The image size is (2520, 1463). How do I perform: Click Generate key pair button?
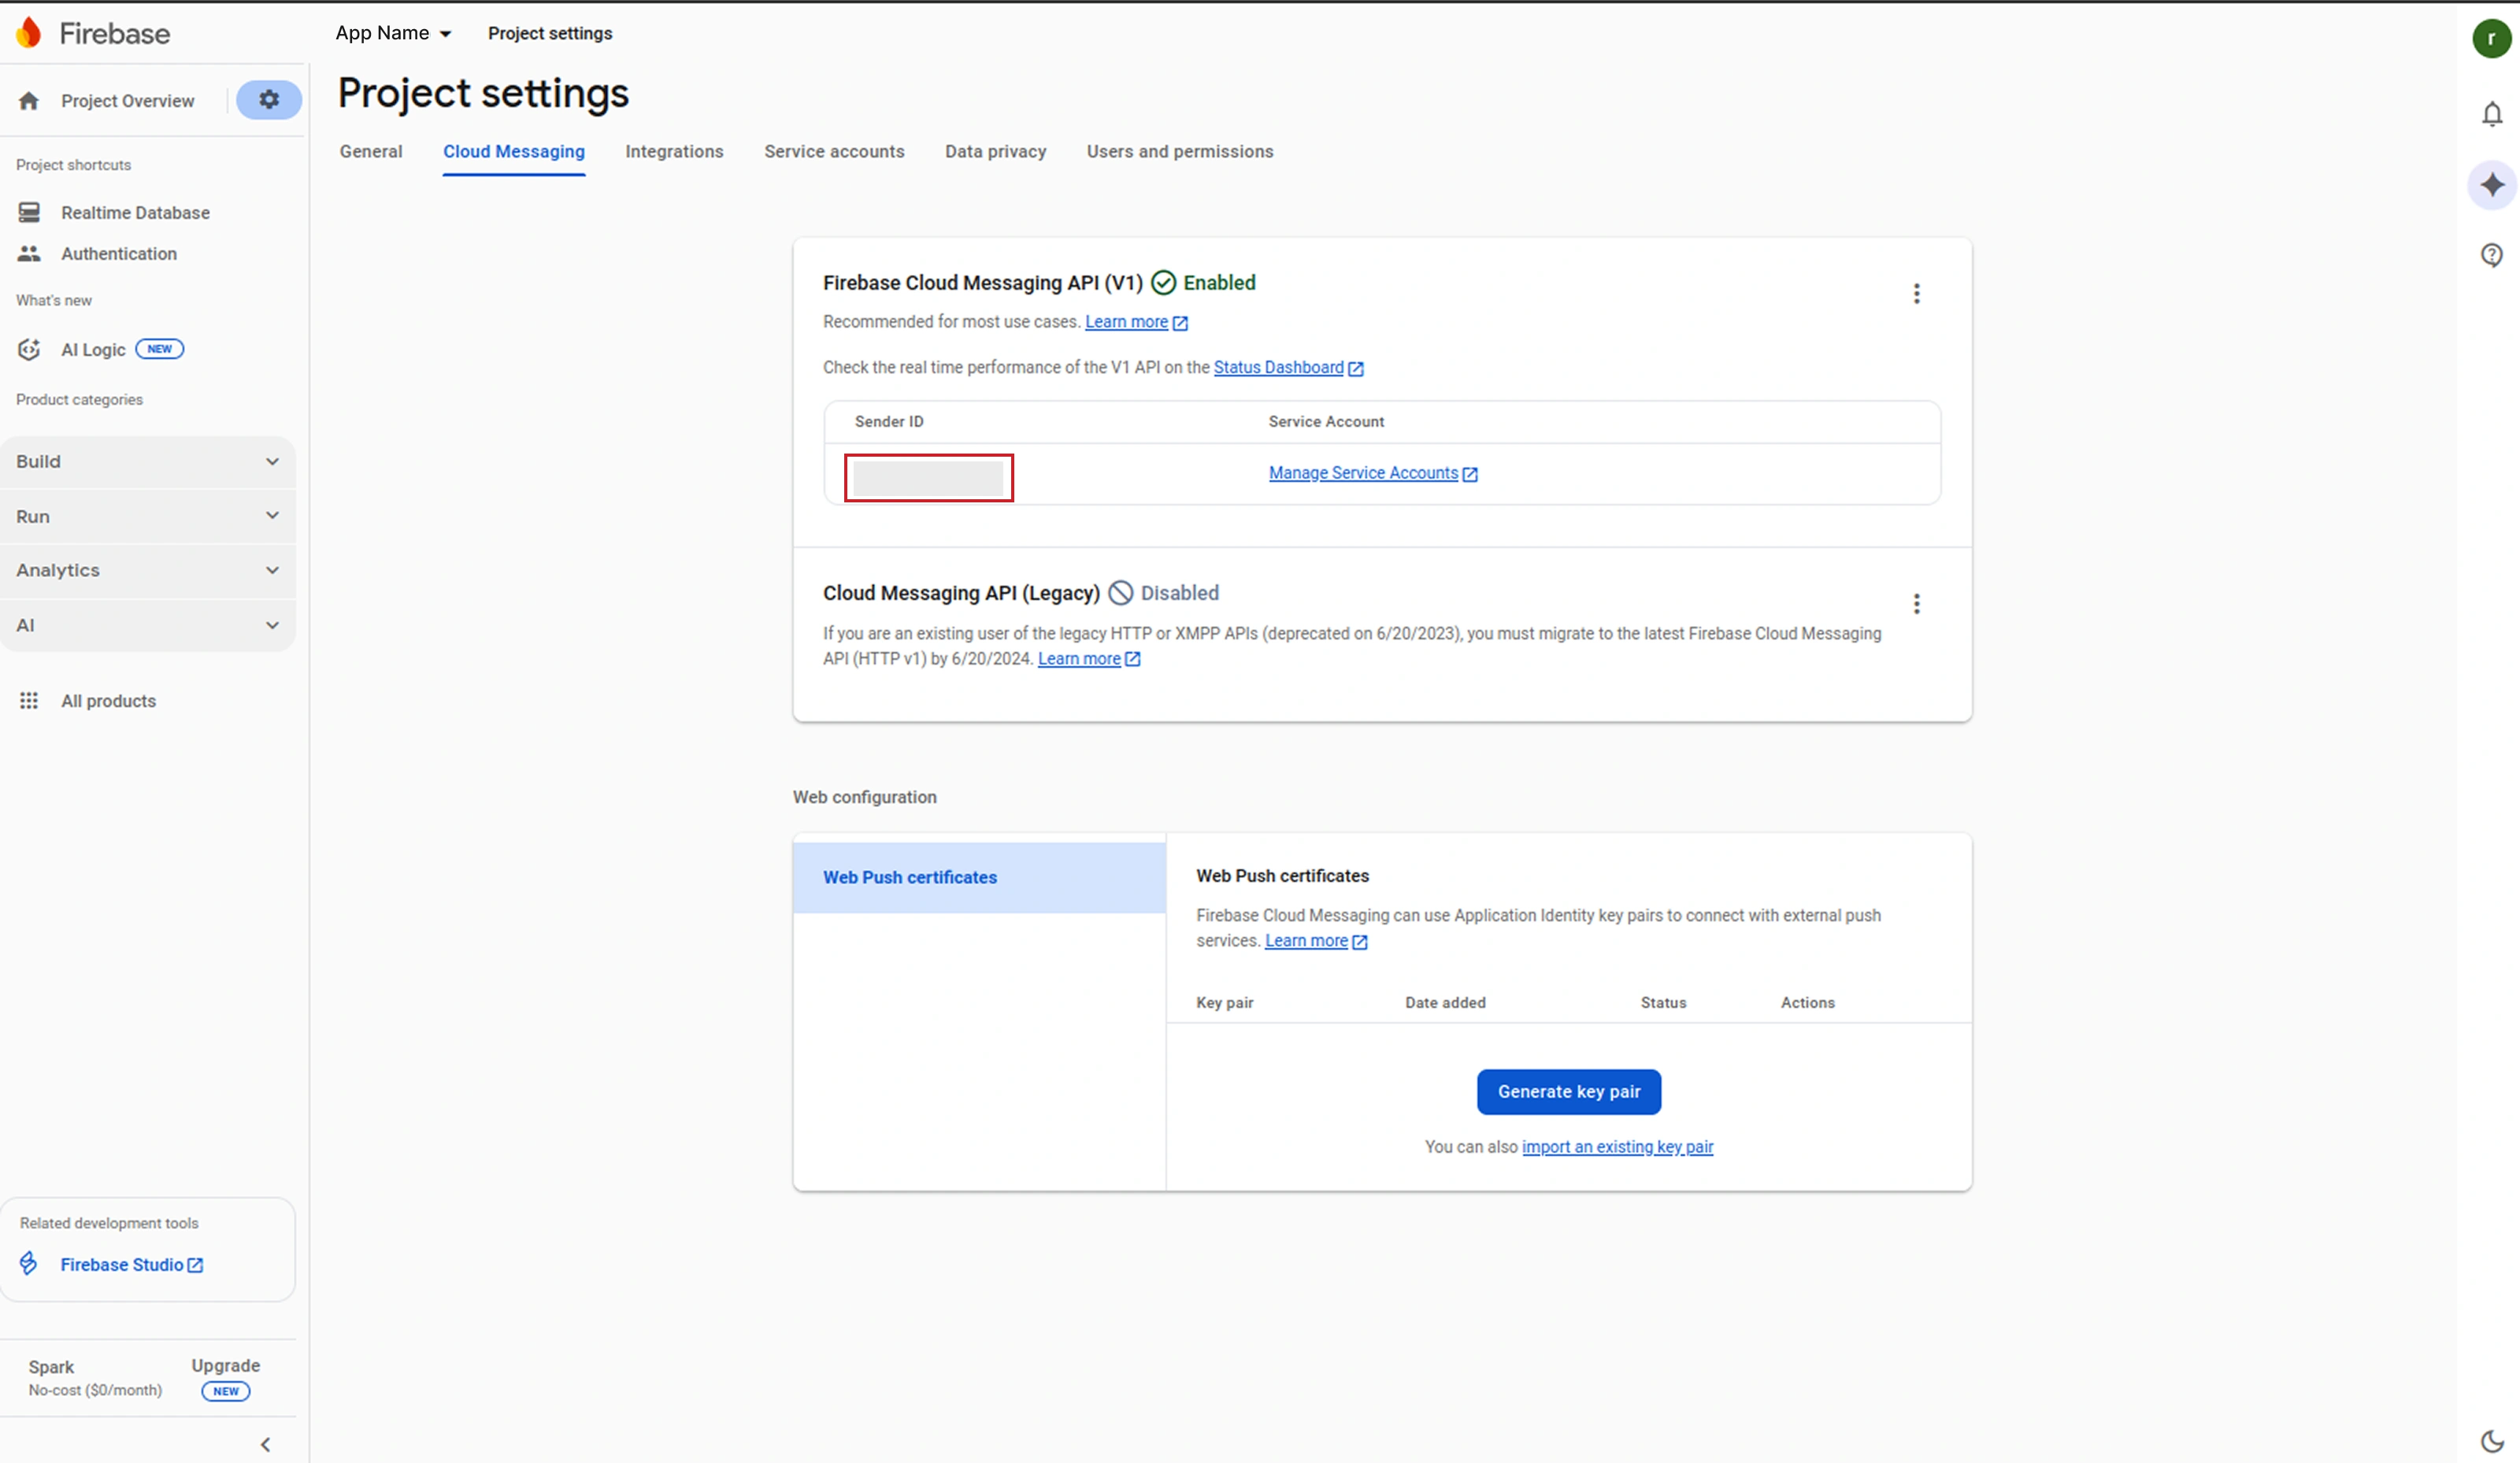[1569, 1092]
